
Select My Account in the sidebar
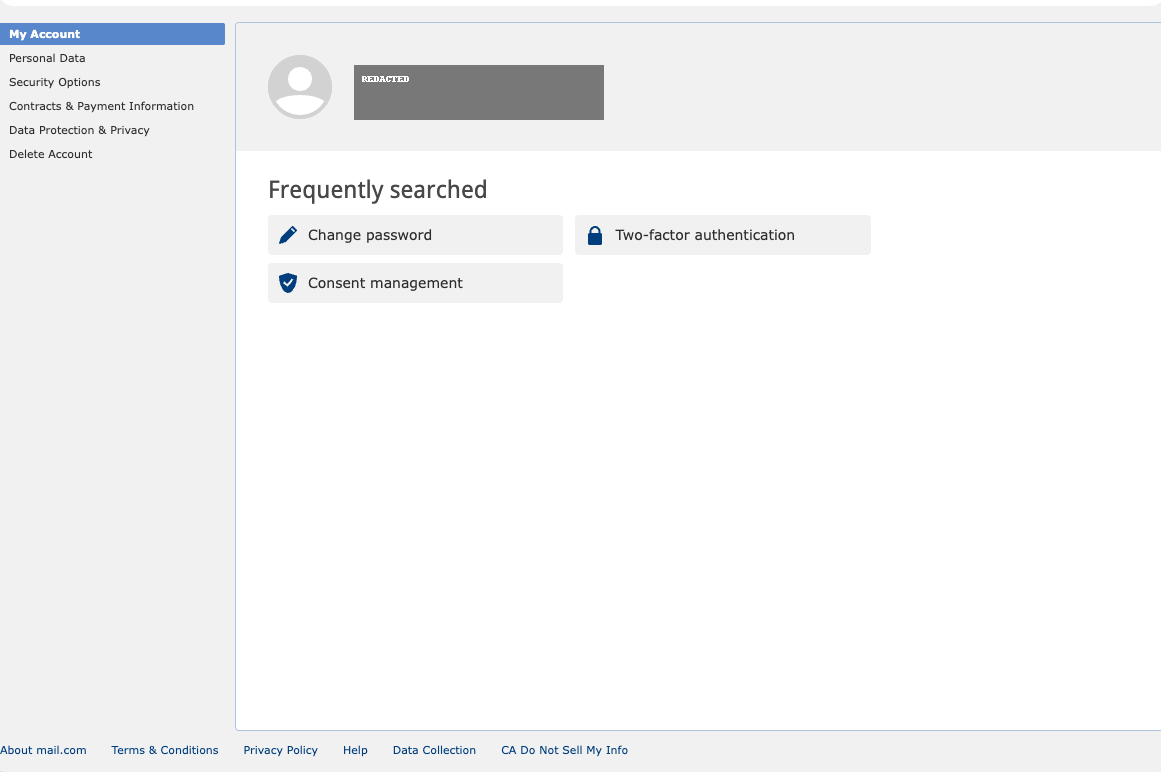coord(113,34)
